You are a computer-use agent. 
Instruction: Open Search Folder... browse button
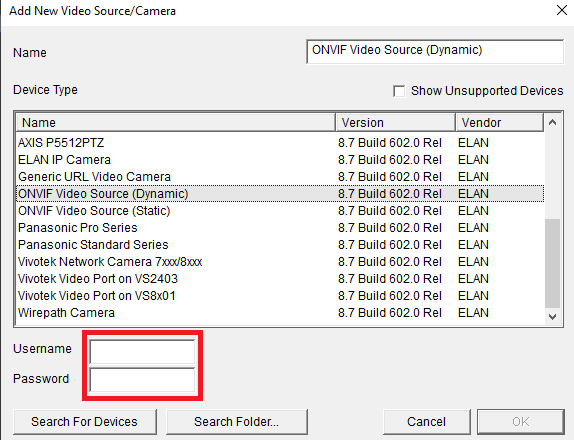coord(236,422)
